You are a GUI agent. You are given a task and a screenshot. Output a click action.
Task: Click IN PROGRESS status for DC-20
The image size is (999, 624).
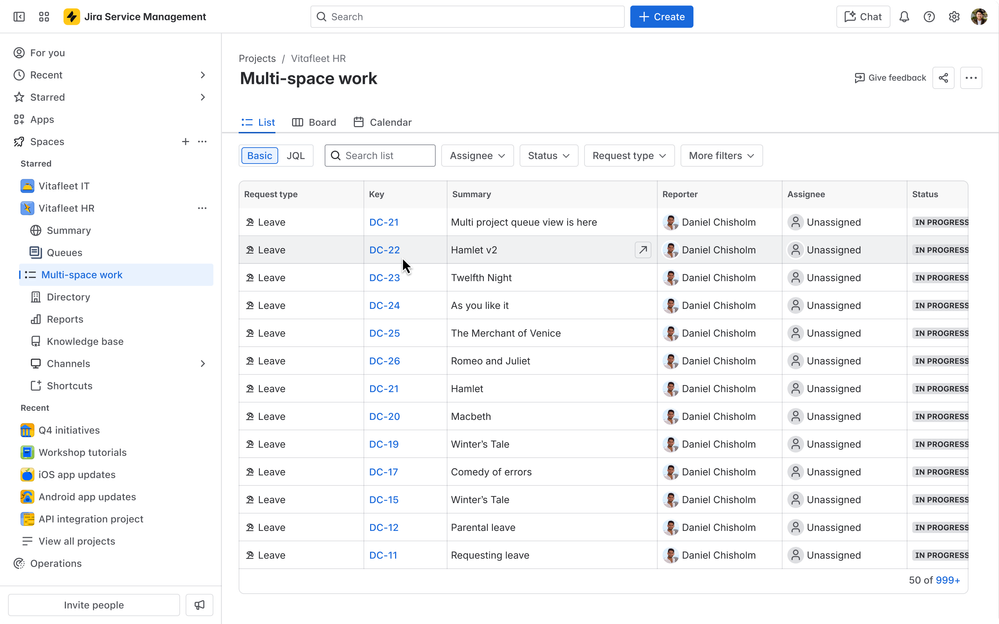(940, 417)
